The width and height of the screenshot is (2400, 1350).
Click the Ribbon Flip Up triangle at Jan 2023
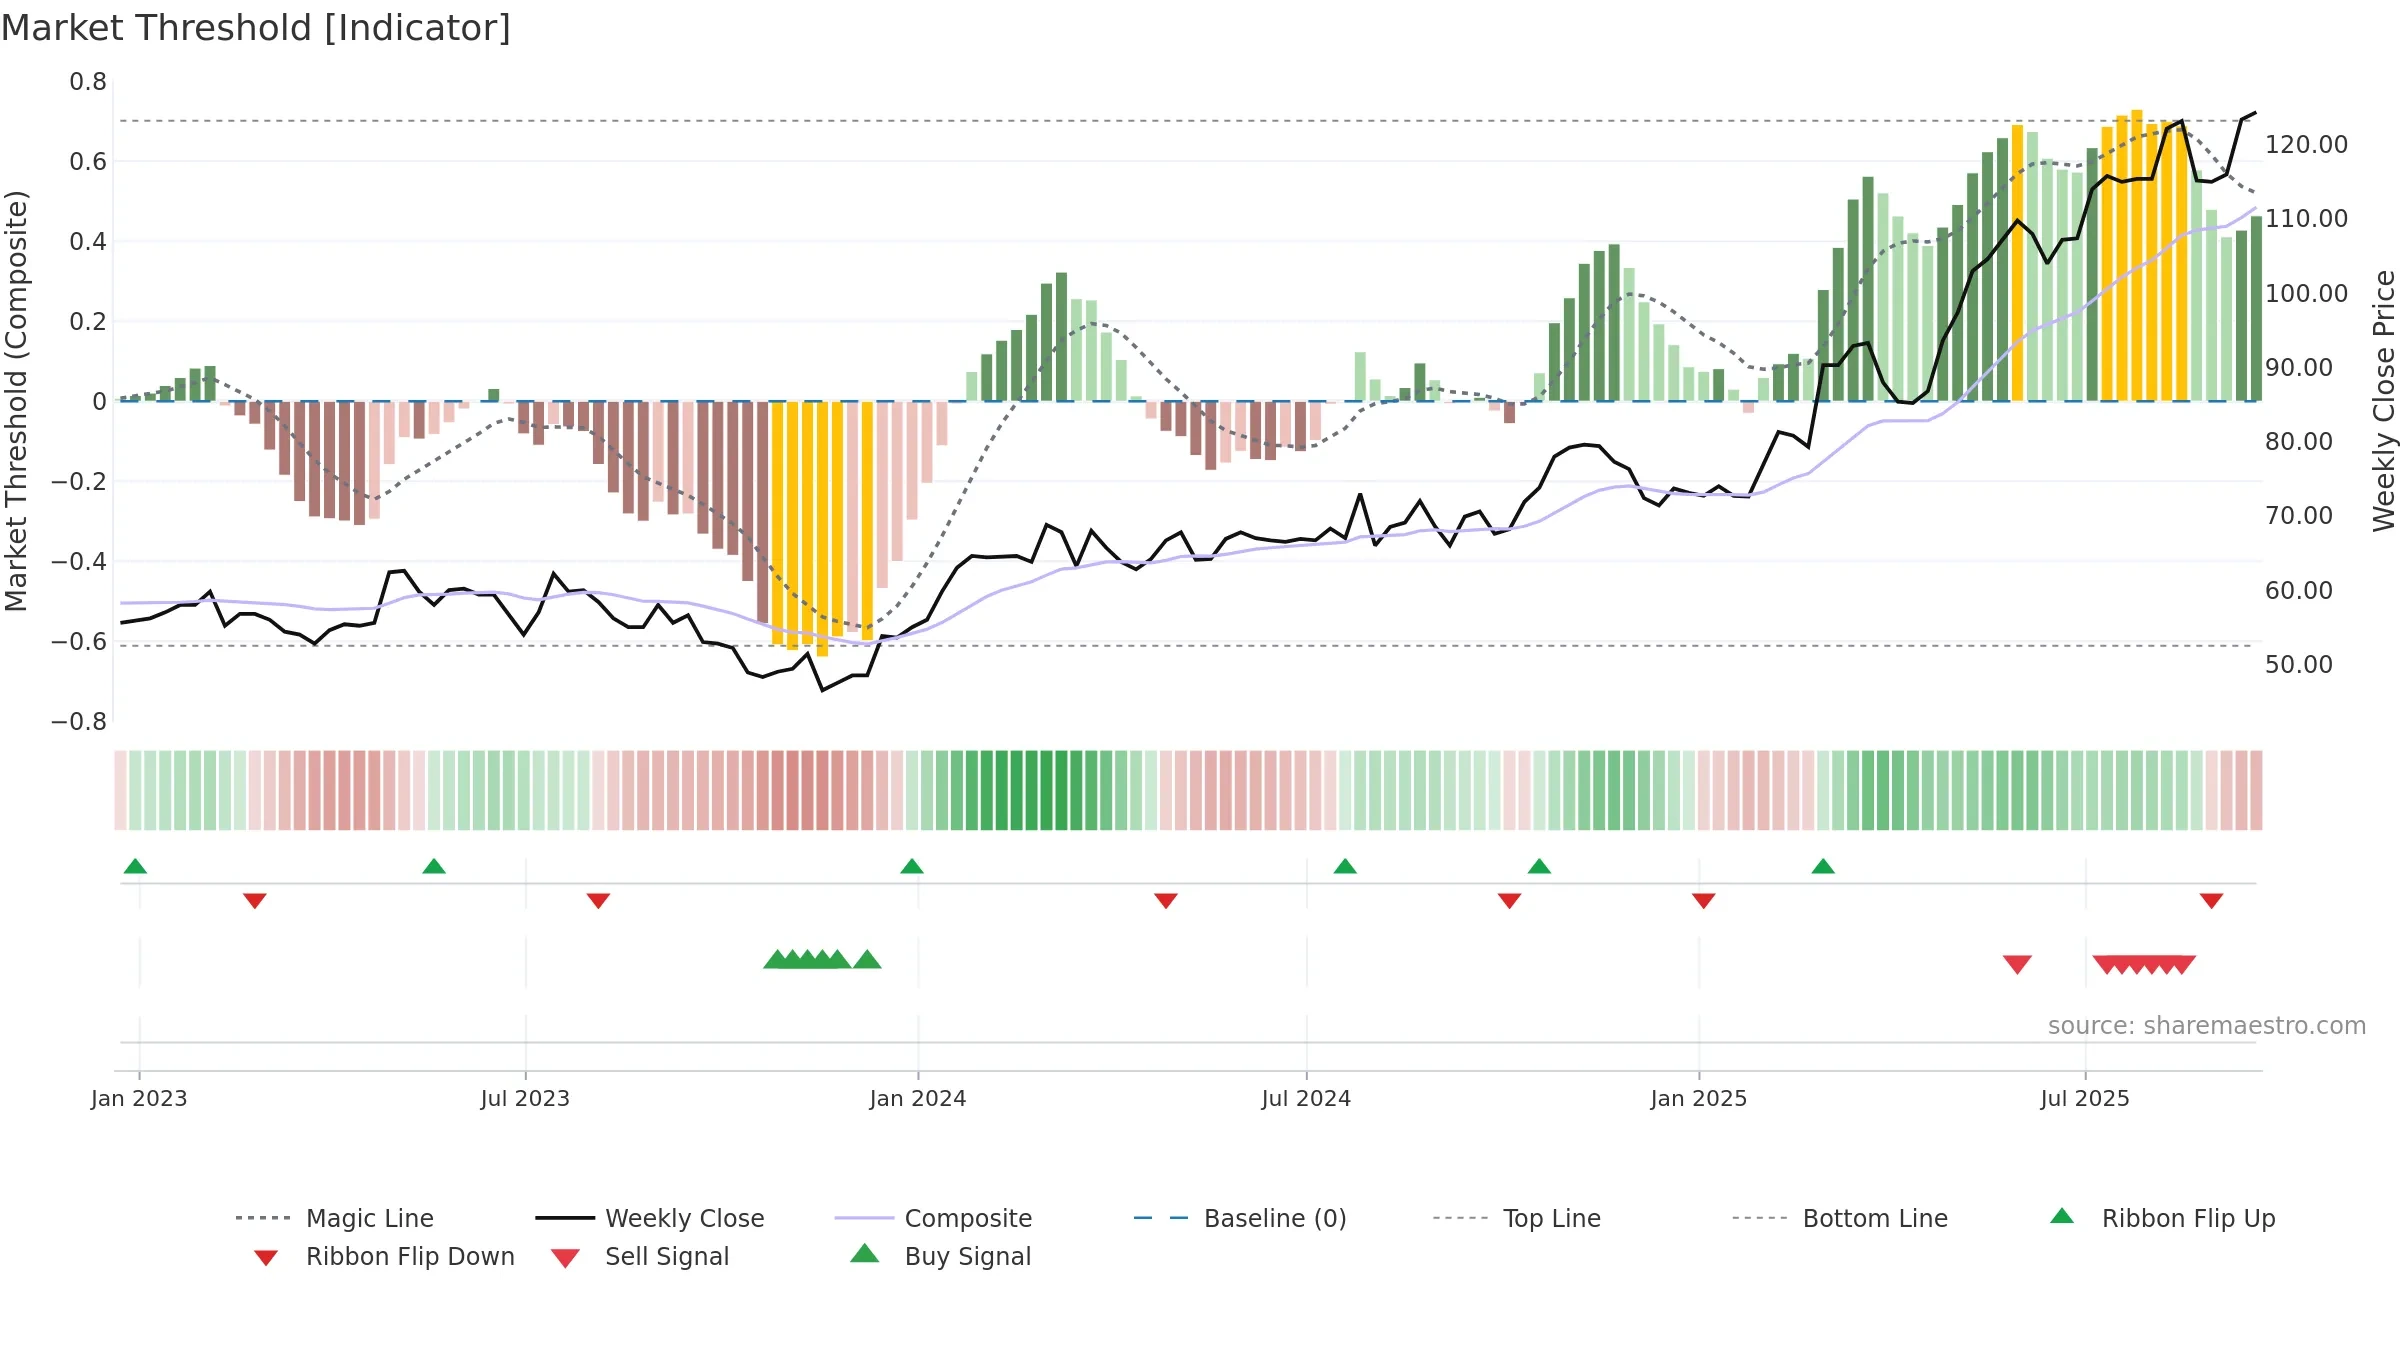135,866
